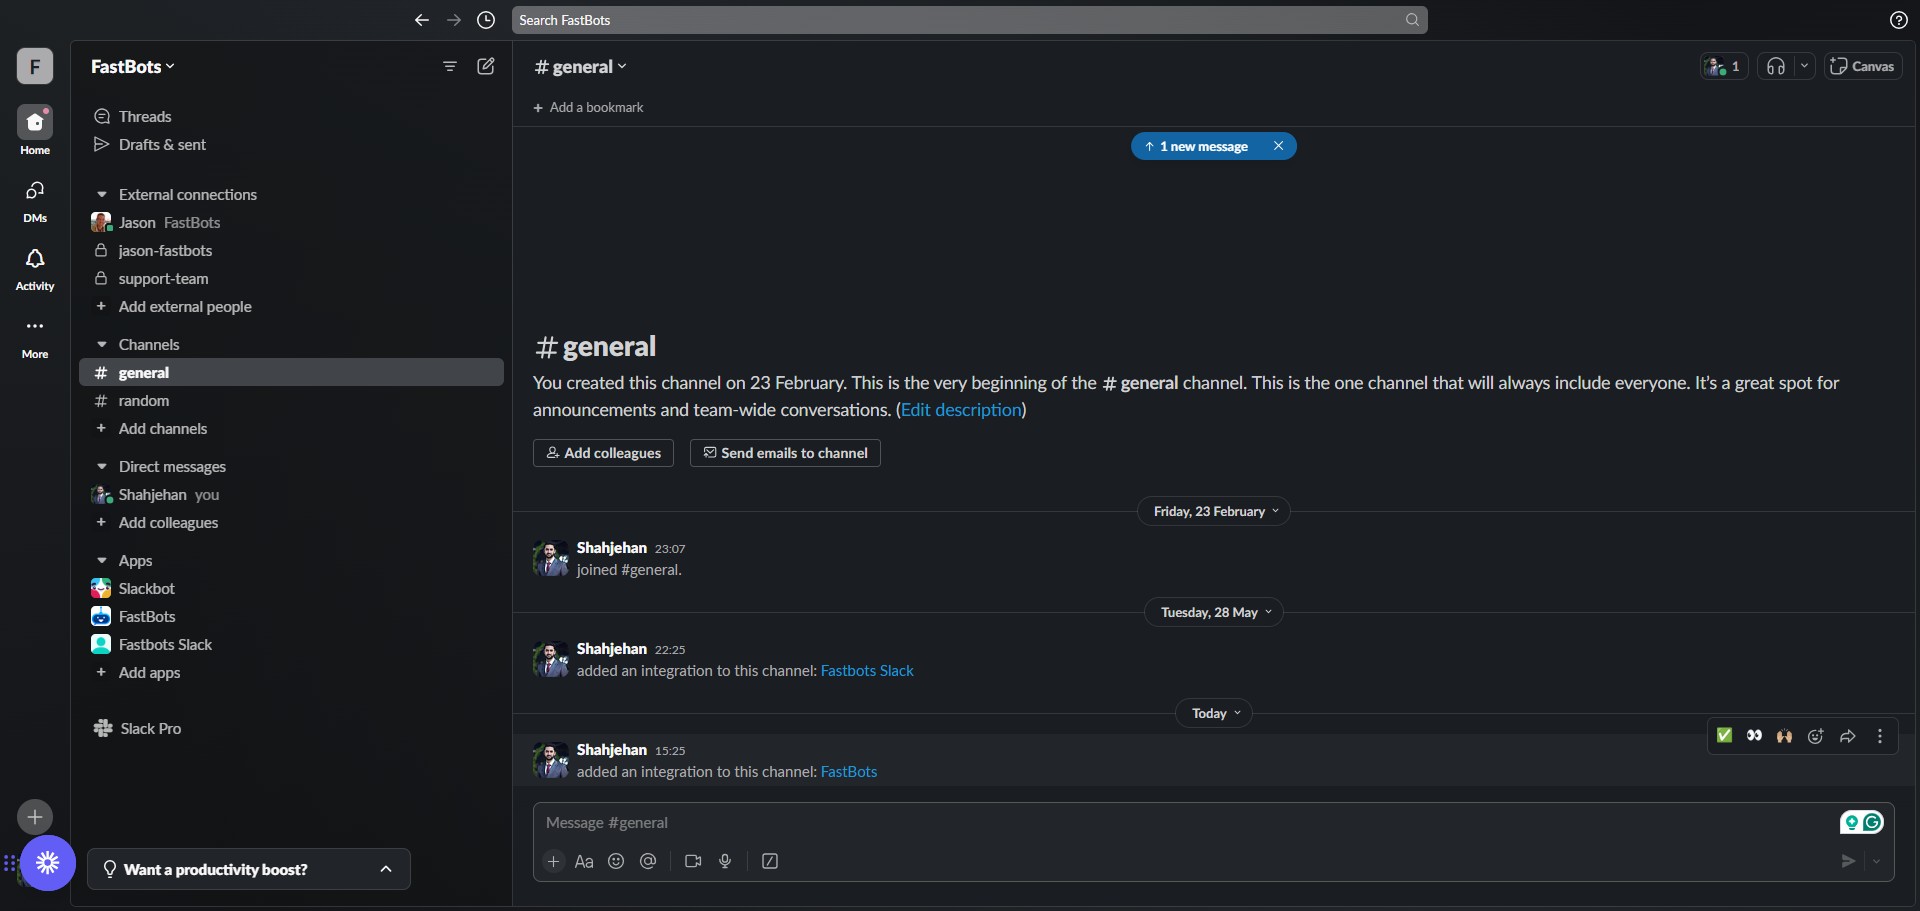Switch to DMs tab
Image resolution: width=1920 pixels, height=911 pixels.
35,200
